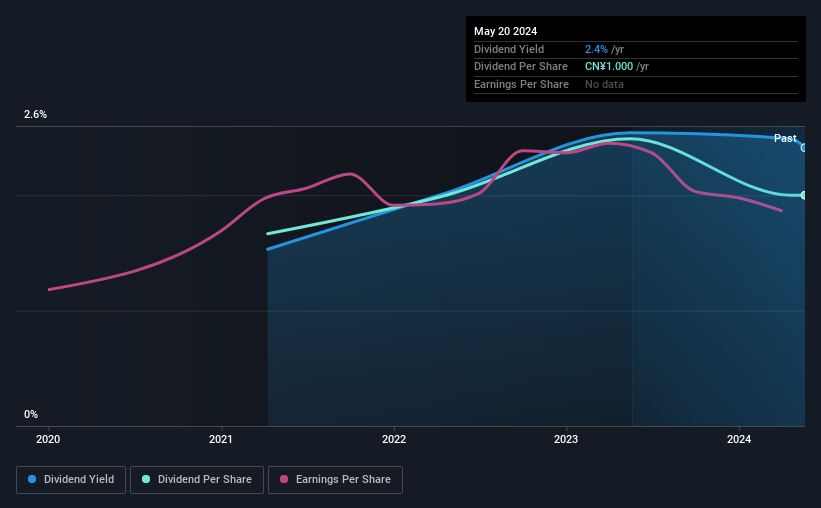Toggle the Dividend Per Share legend button

click(x=197, y=480)
